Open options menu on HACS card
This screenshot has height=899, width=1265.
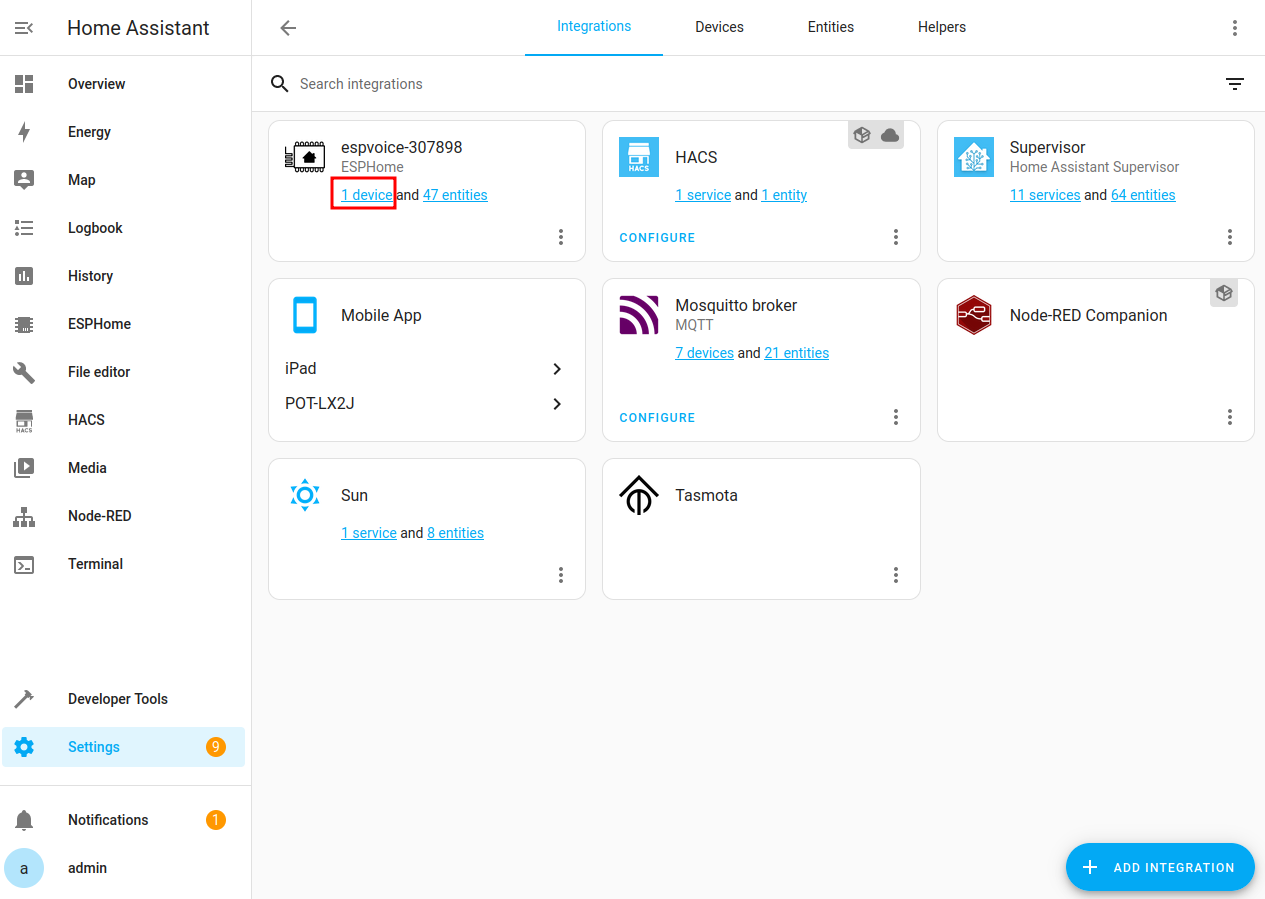coord(896,237)
